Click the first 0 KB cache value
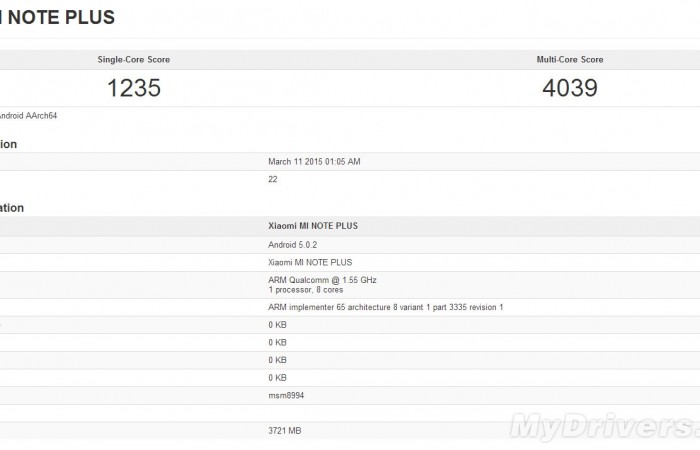The image size is (700, 450). point(278,325)
